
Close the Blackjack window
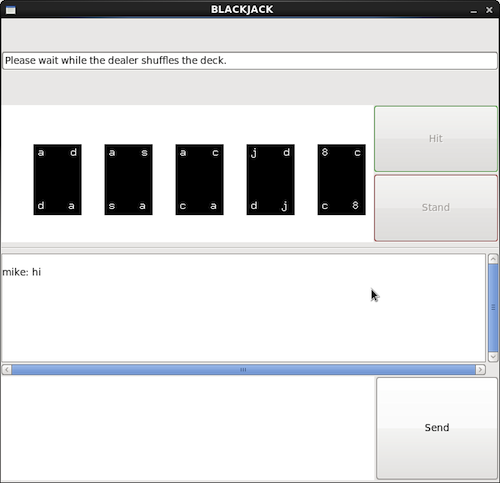pyautogui.click(x=489, y=10)
